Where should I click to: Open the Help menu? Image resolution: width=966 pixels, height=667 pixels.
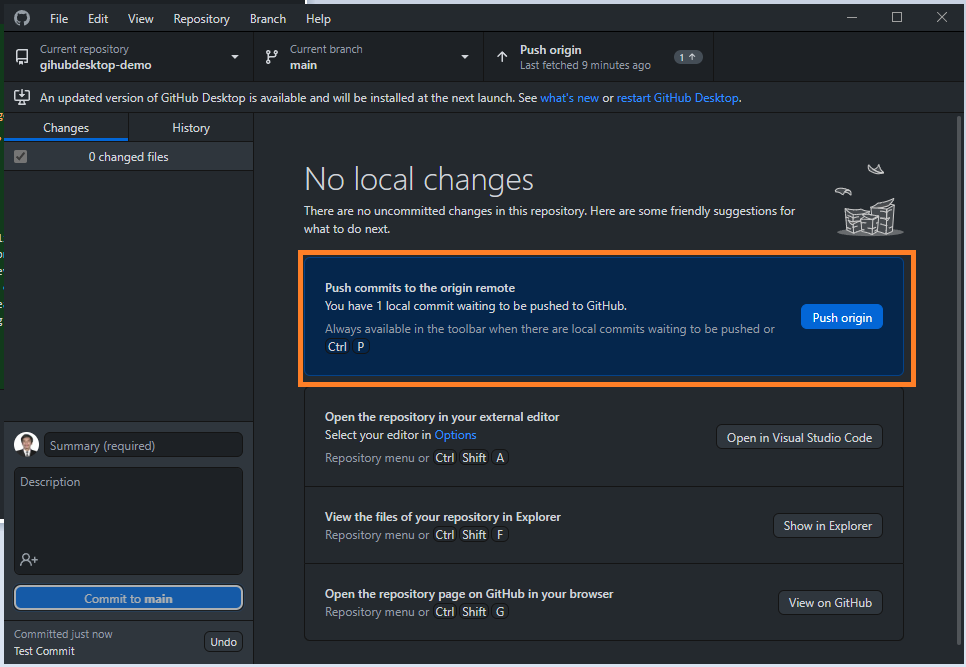[x=319, y=19]
